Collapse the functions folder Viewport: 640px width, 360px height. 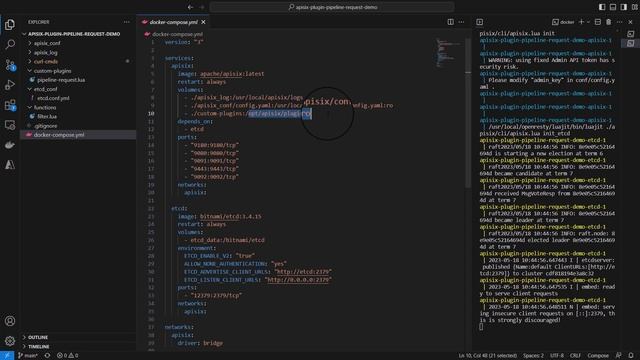tap(45, 107)
